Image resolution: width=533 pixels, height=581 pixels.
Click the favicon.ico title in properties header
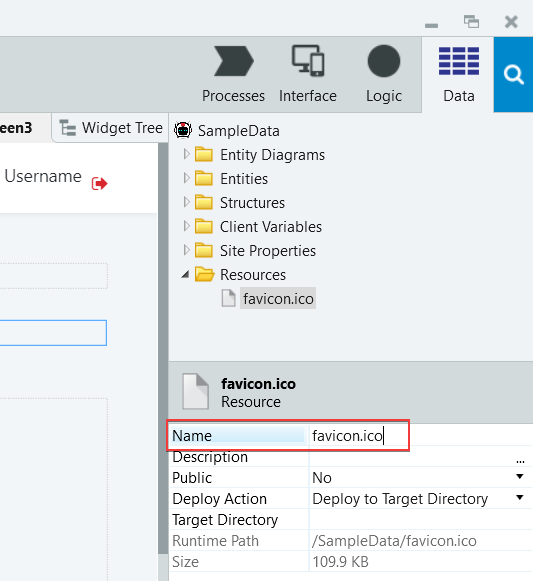pos(258,384)
